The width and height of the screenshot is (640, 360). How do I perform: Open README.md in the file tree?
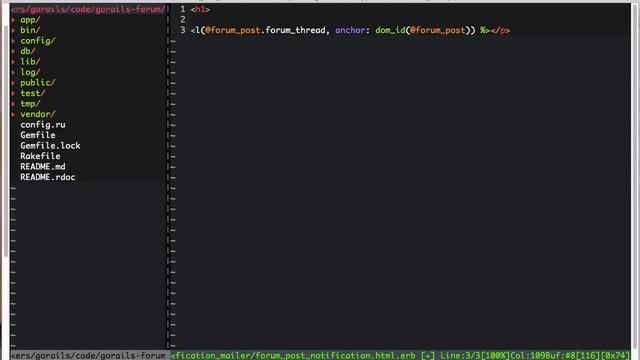[43, 167]
